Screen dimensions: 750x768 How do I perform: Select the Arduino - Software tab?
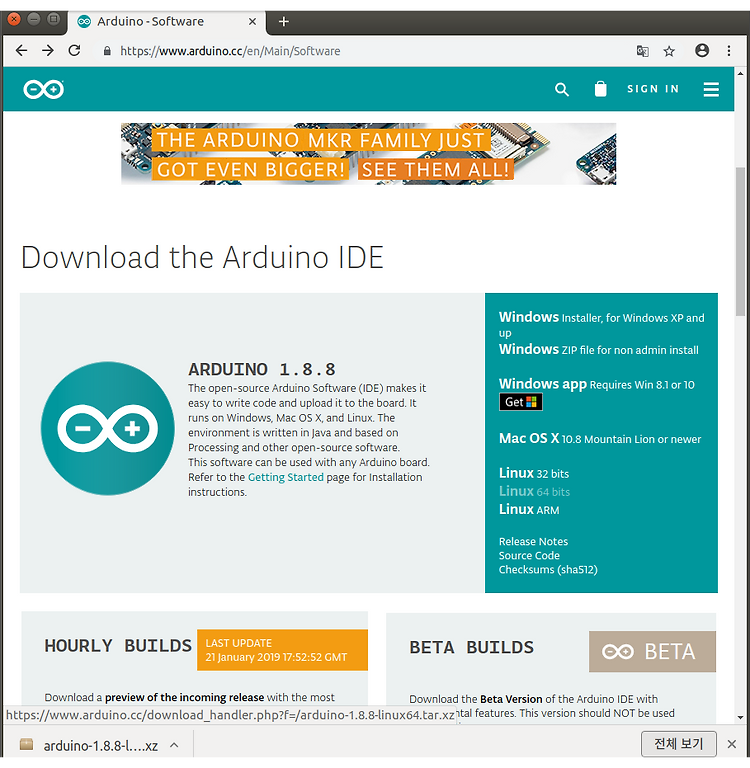coord(167,22)
